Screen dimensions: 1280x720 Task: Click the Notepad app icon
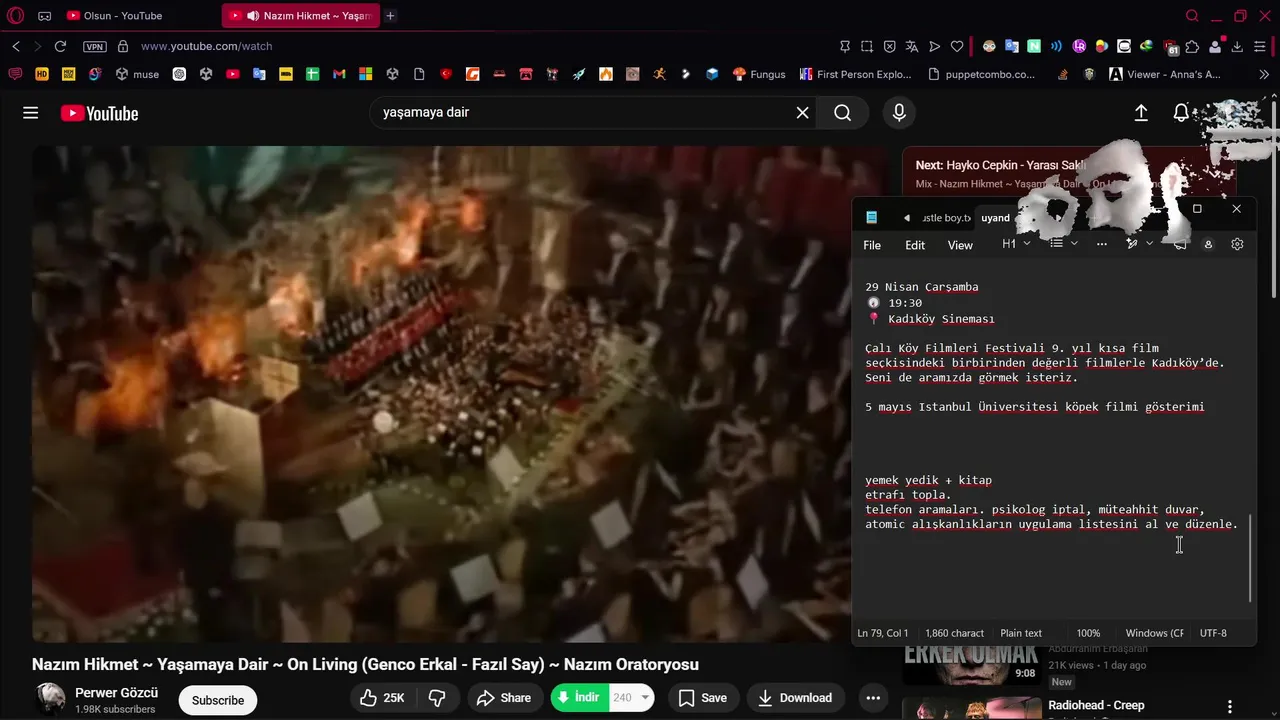pos(872,217)
